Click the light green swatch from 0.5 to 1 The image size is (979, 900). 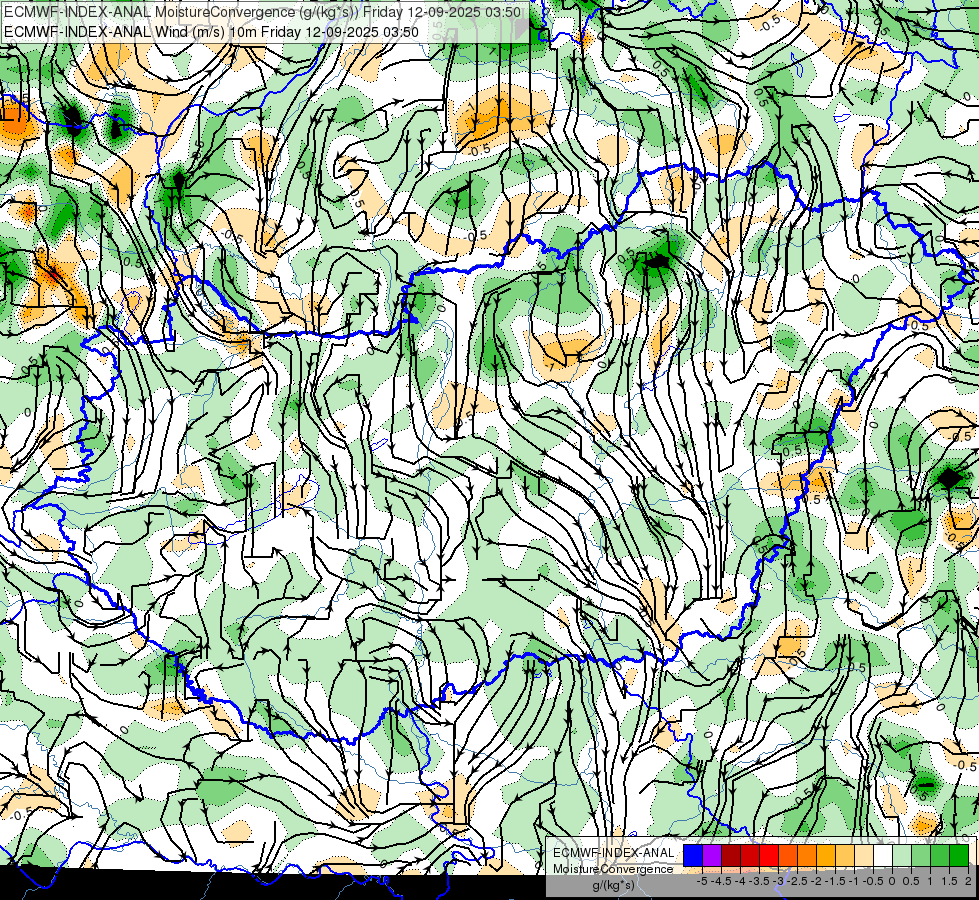pyautogui.click(x=921, y=855)
